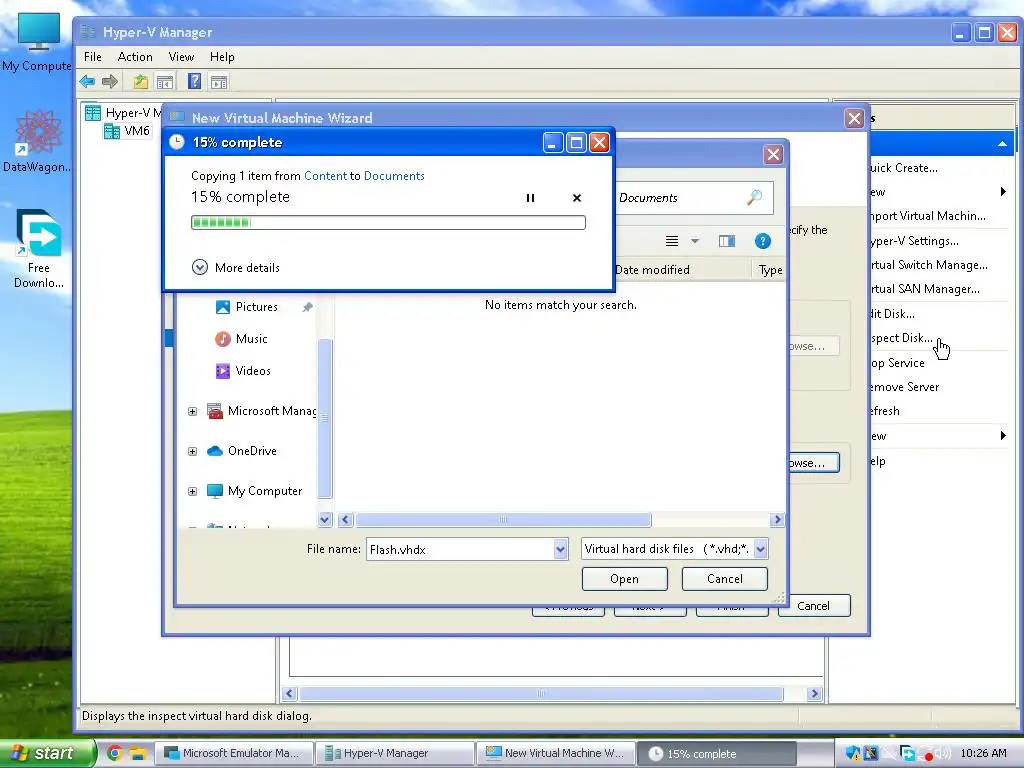Open Free Download desktop shortcut
The height and width of the screenshot is (768, 1024).
pos(39,249)
